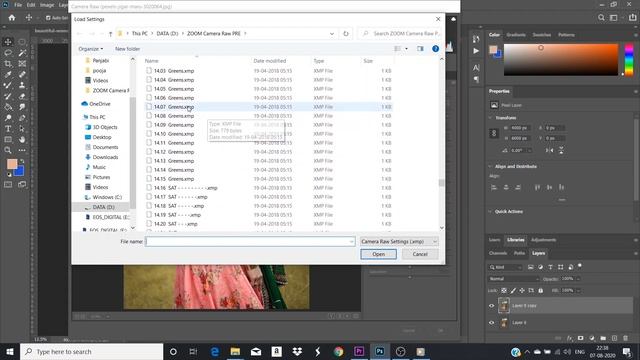This screenshot has width=640, height=360.
Task: Select the Paint Bucket tool
Action: [8, 107]
